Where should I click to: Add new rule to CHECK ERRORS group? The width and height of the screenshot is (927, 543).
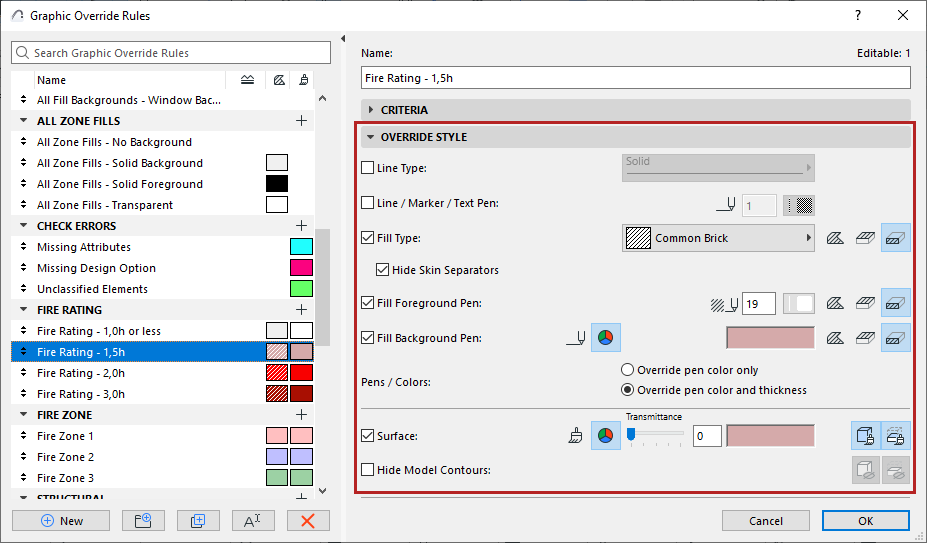pos(302,225)
